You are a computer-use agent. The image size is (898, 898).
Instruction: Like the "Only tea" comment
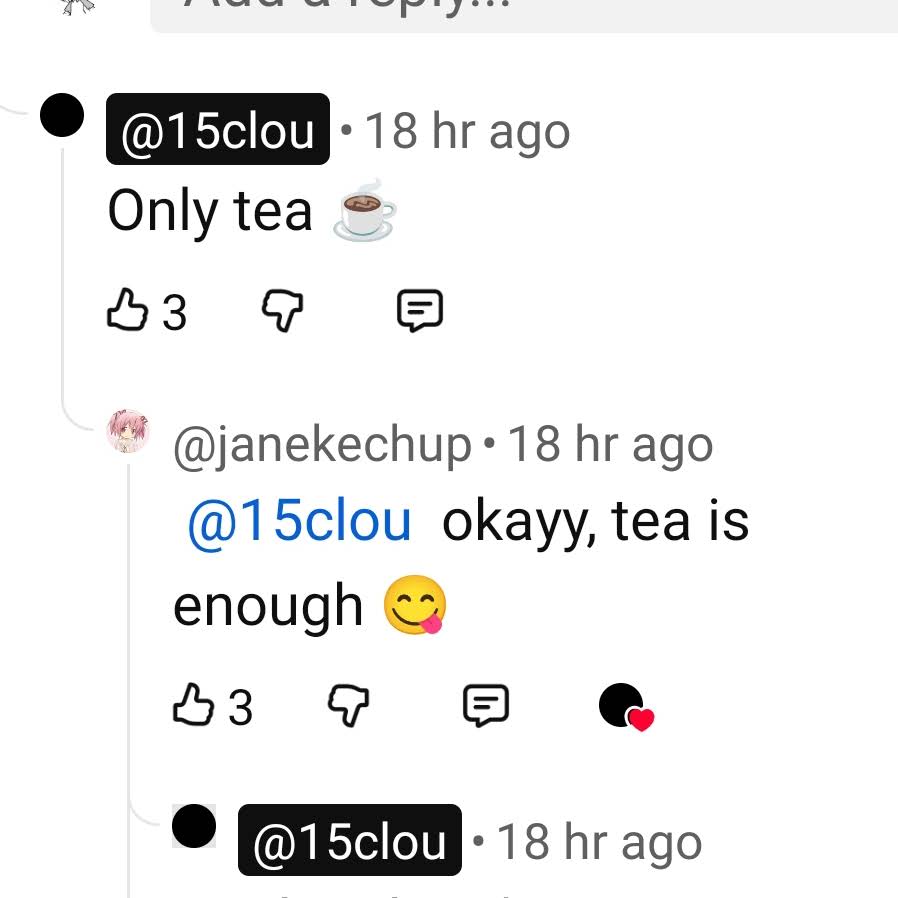[x=128, y=310]
